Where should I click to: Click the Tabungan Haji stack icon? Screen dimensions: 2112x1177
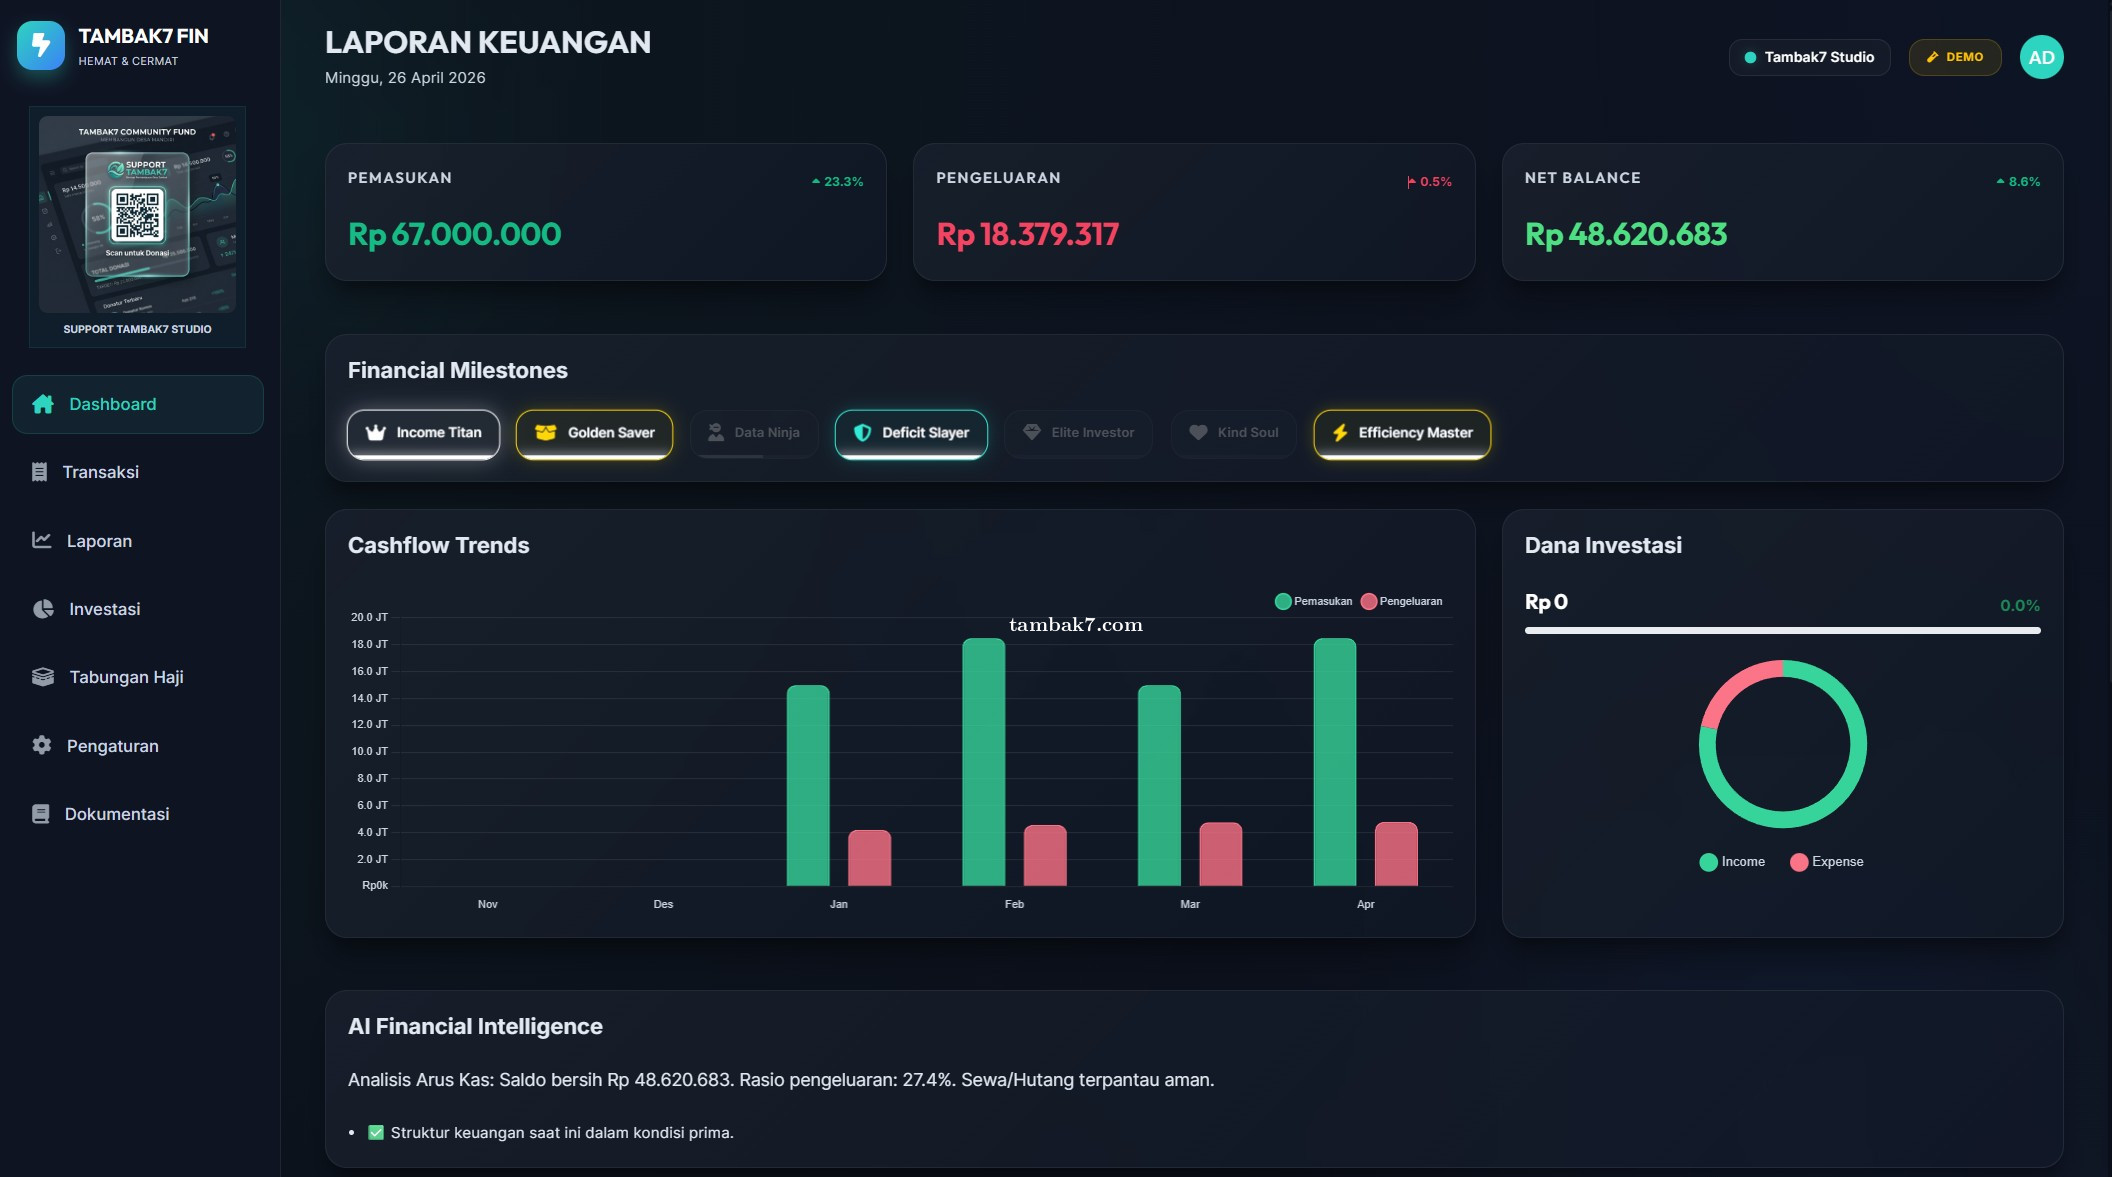tap(43, 677)
